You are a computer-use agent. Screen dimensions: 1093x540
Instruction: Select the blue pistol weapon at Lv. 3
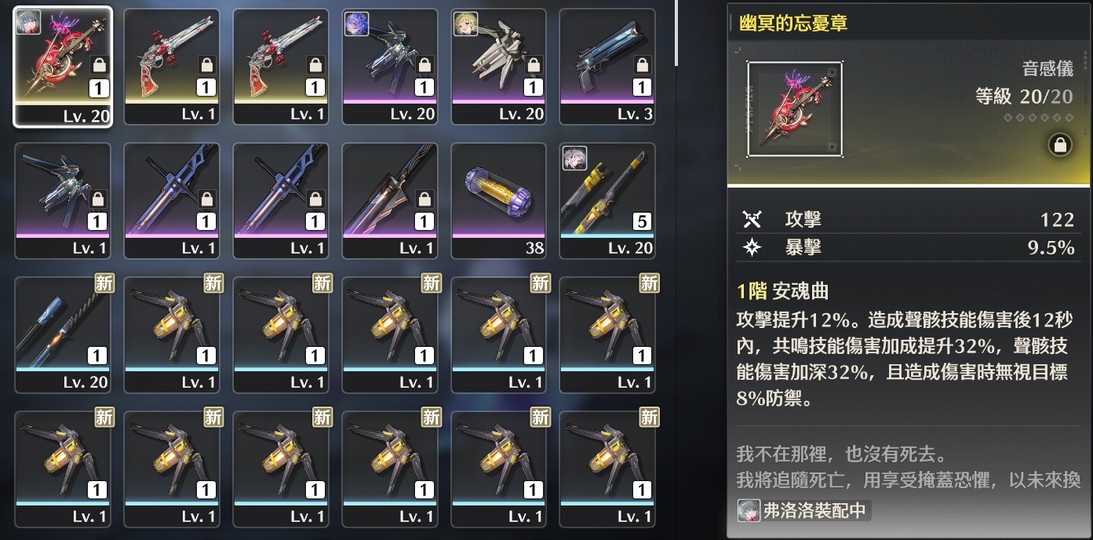coord(607,67)
